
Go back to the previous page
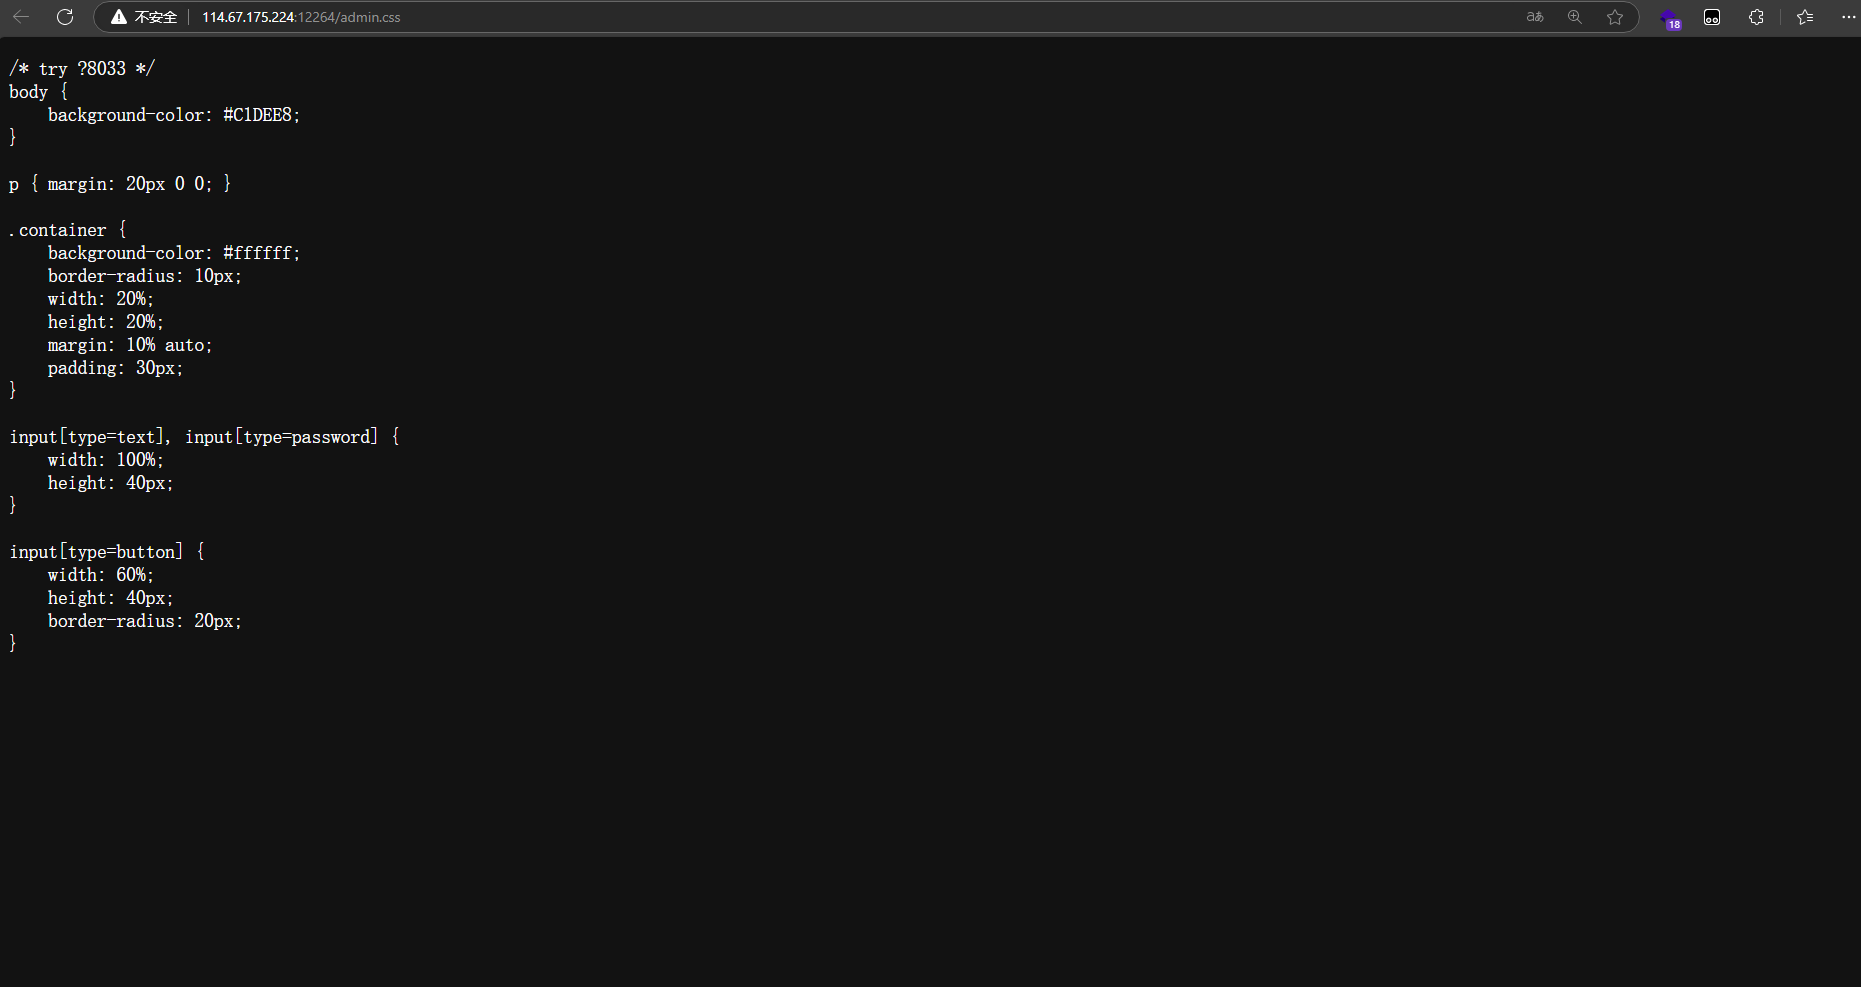click(21, 17)
